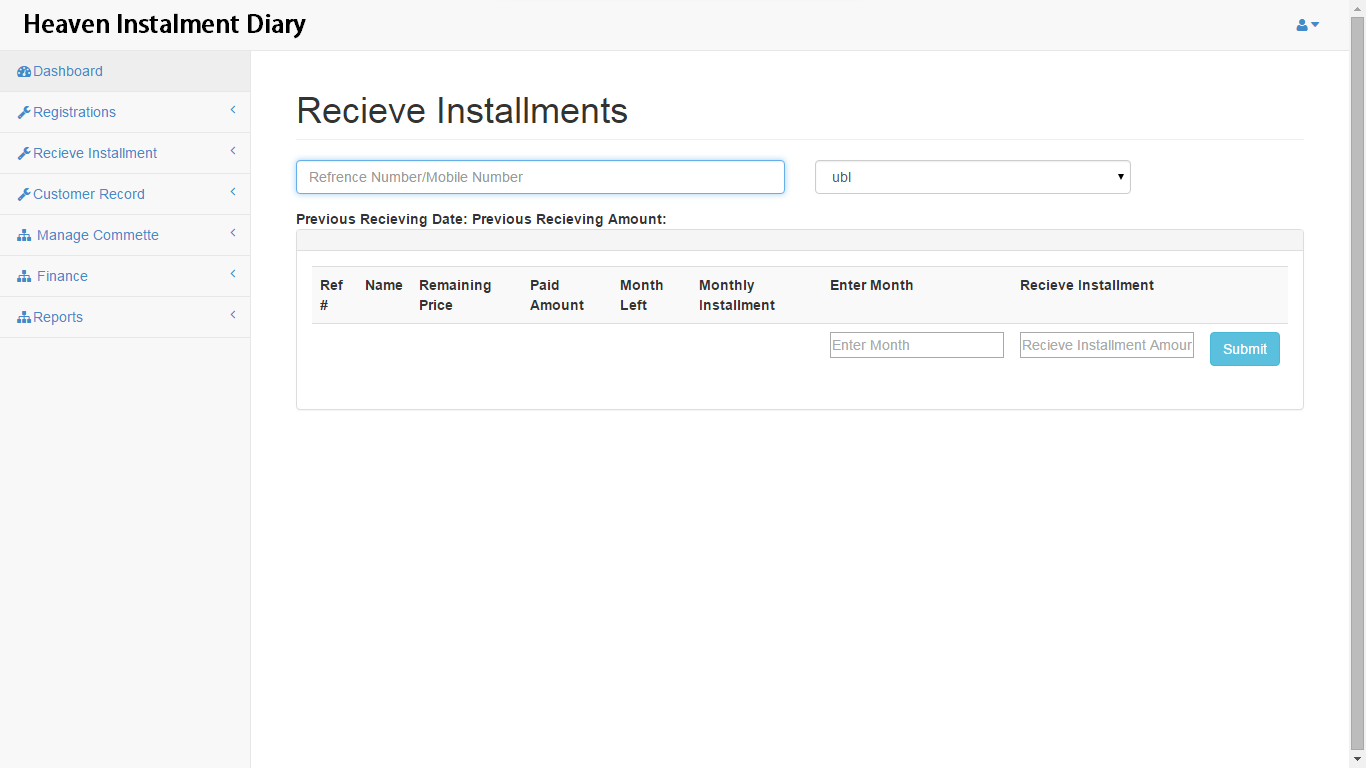Open the user profile icon menu
The height and width of the screenshot is (768, 1366).
click(x=1307, y=25)
